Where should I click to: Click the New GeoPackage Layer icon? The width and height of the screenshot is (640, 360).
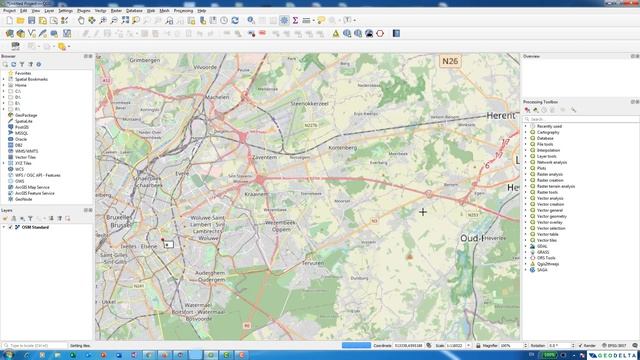20,33
